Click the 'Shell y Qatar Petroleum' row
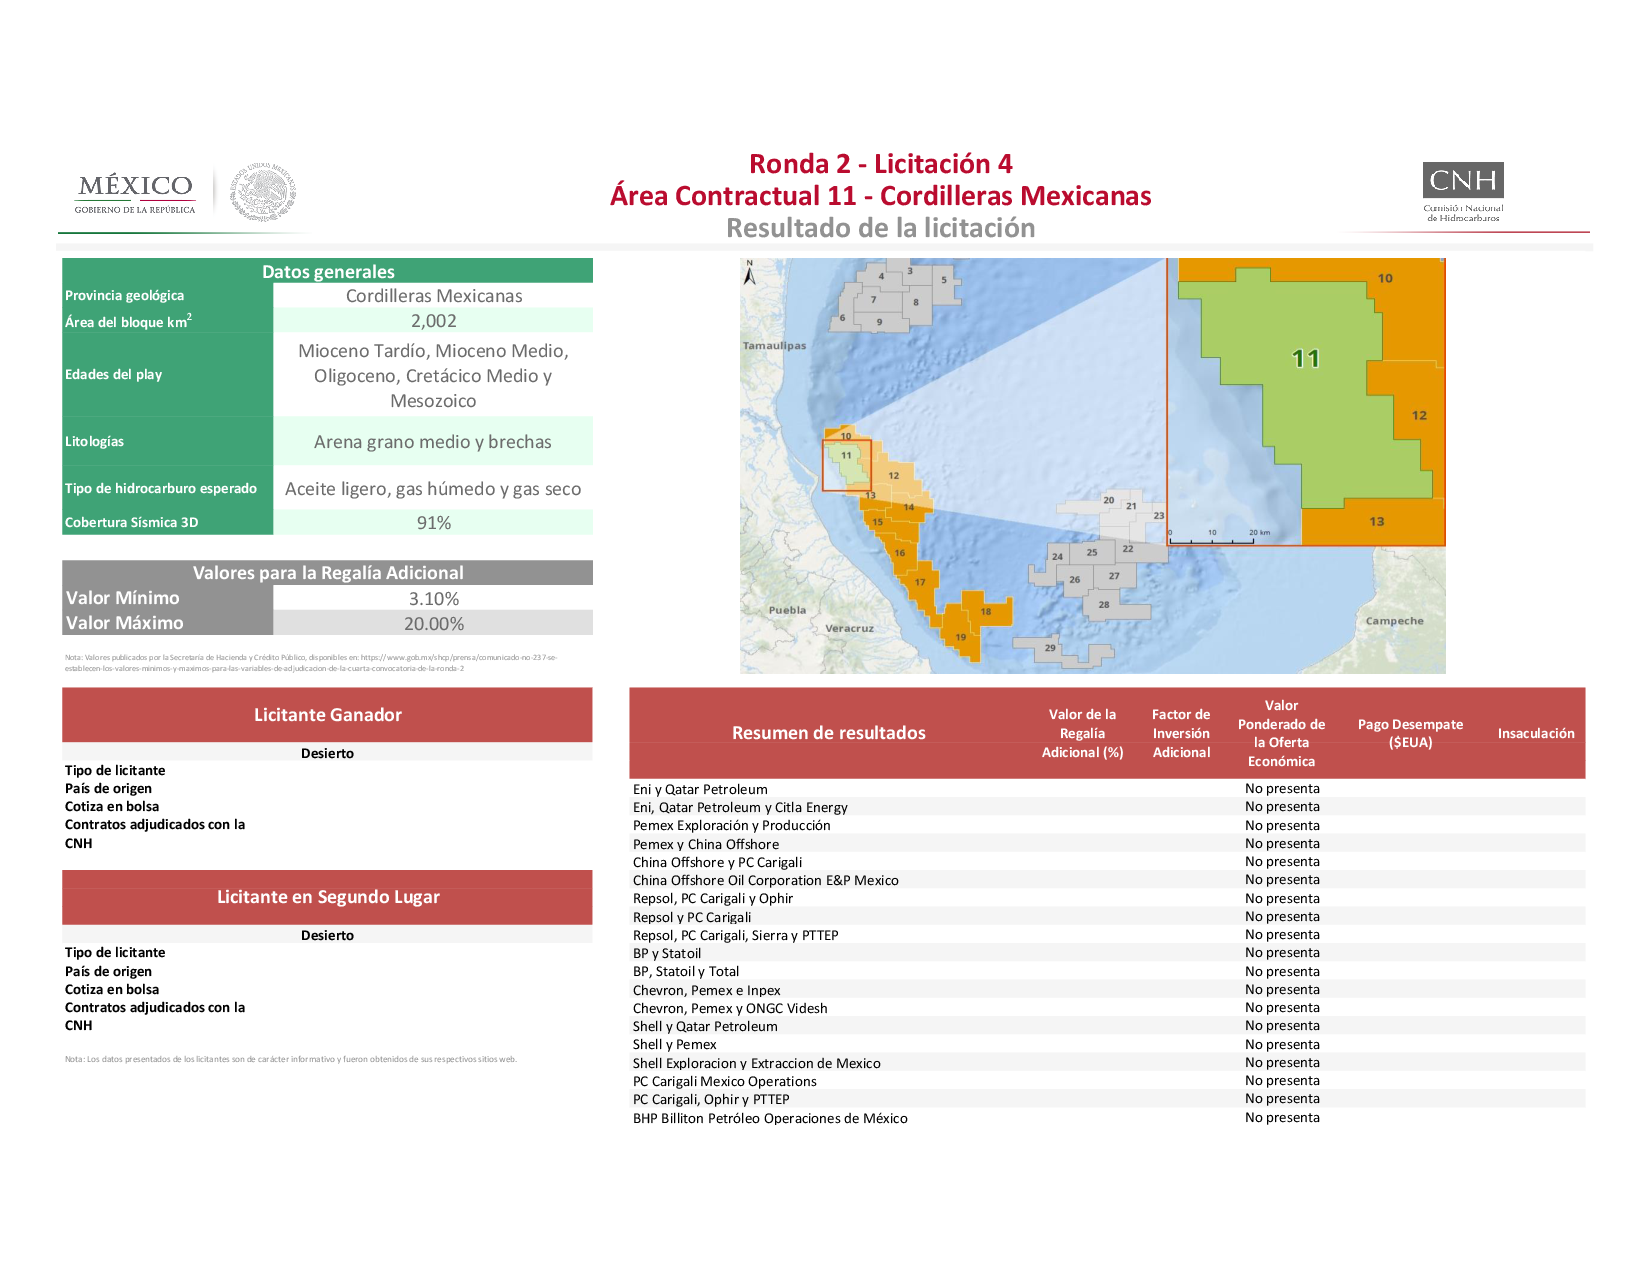Viewport: 1650px width, 1275px height. click(x=1107, y=1026)
